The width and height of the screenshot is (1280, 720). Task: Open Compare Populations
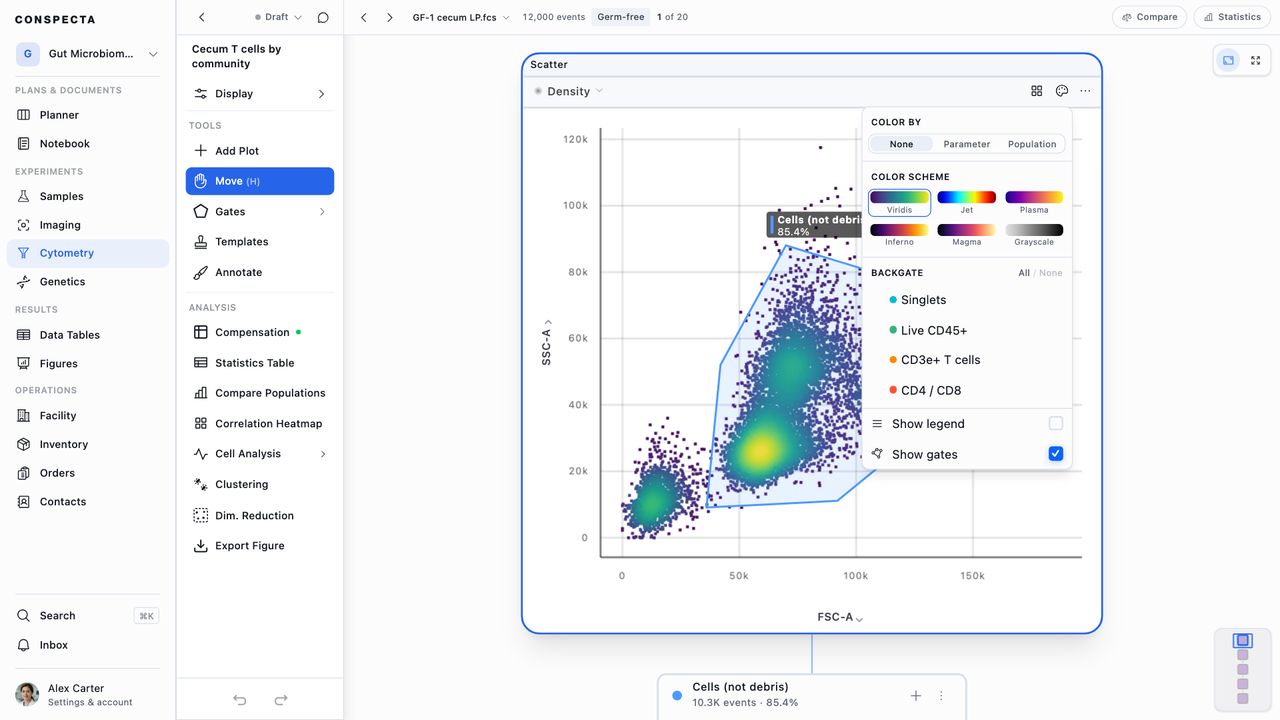click(260, 393)
